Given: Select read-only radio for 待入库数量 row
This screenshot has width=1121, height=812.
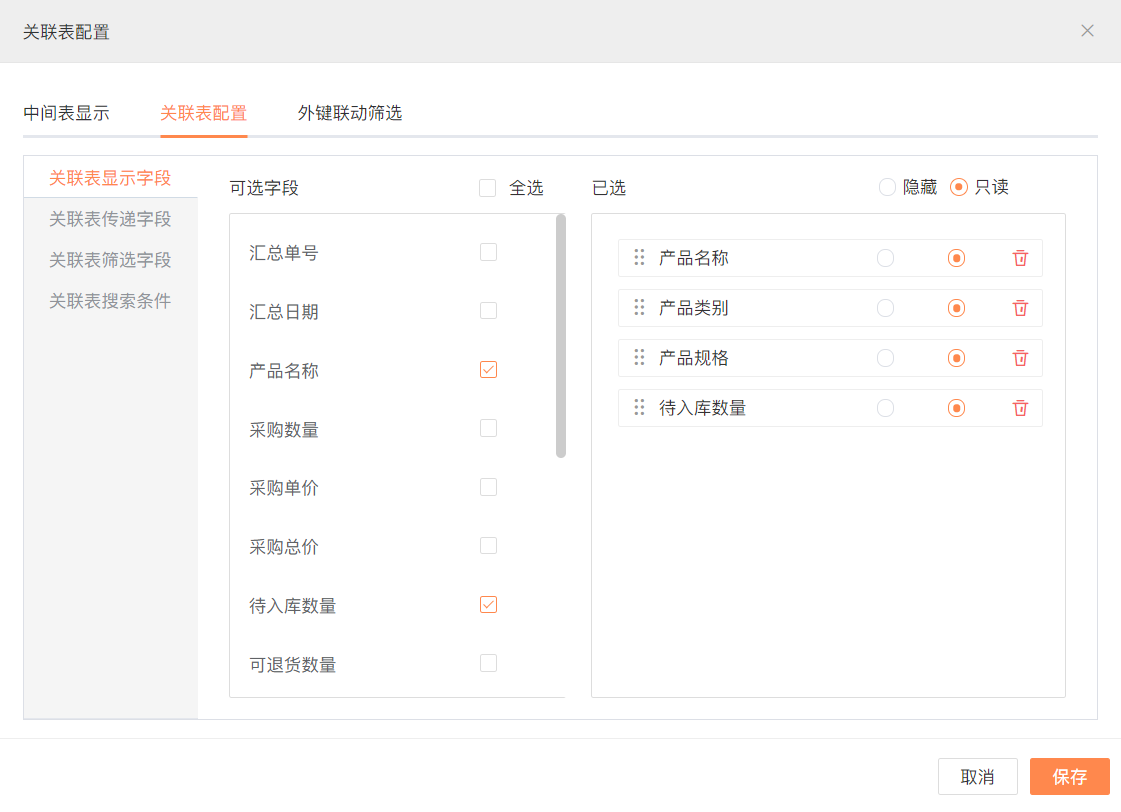Looking at the screenshot, I should tap(957, 408).
